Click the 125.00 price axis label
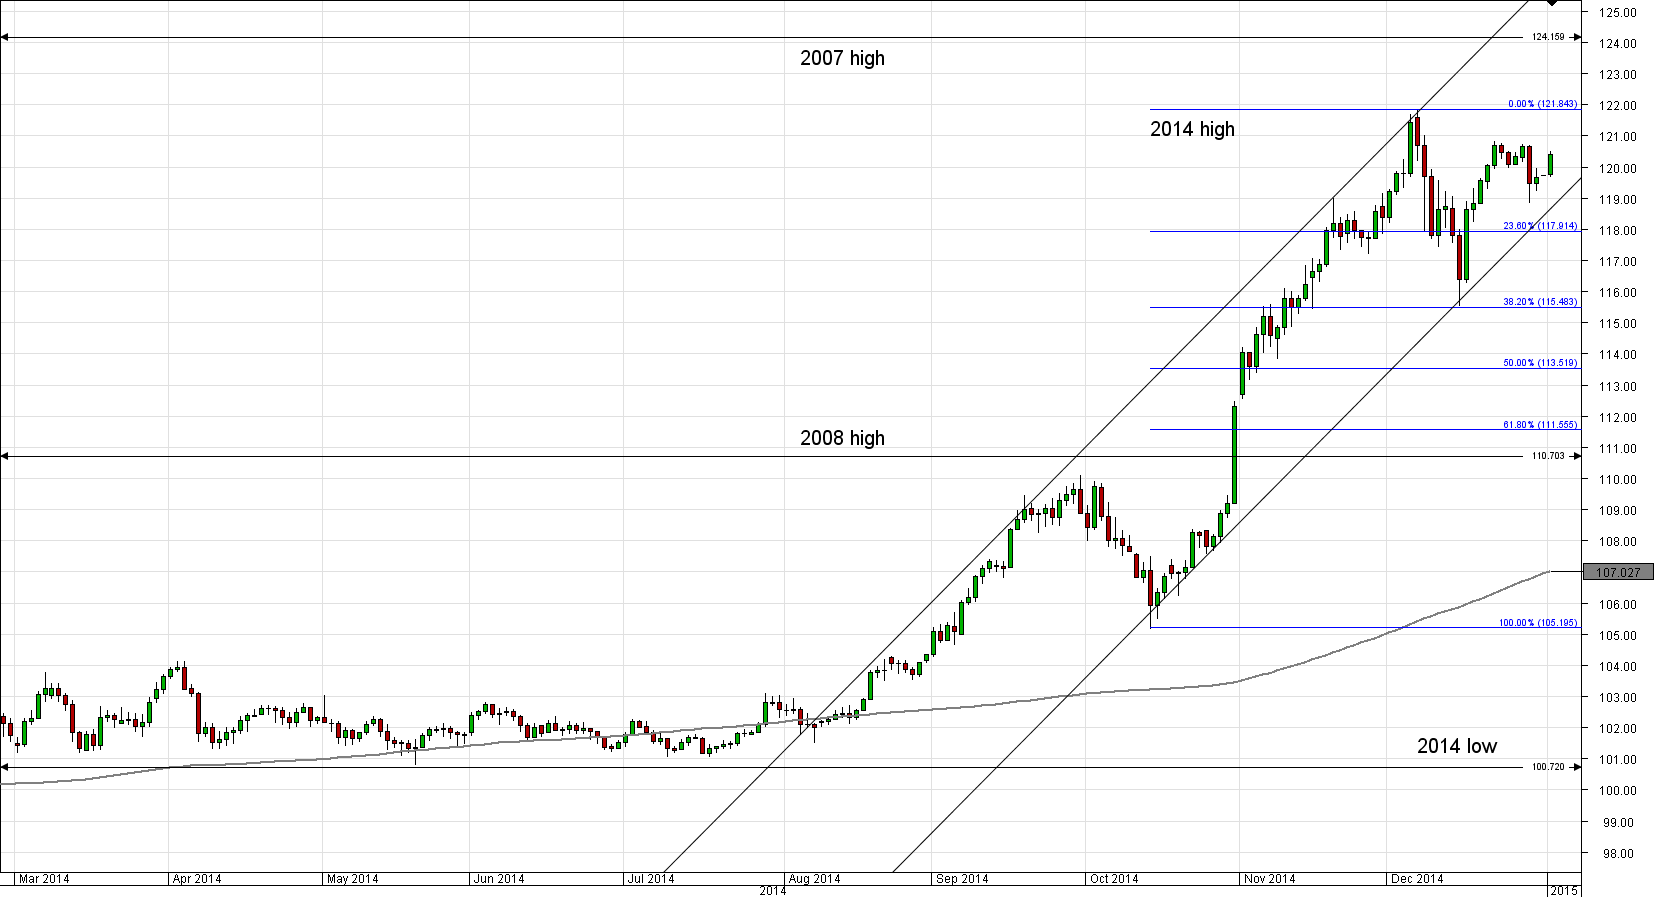 (1617, 13)
